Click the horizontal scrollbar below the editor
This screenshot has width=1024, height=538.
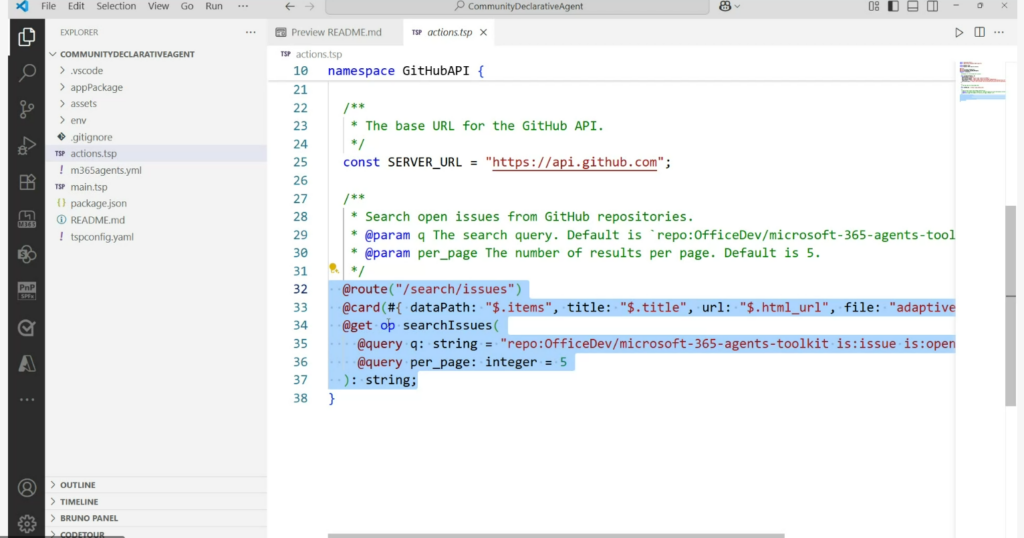[x=556, y=535]
